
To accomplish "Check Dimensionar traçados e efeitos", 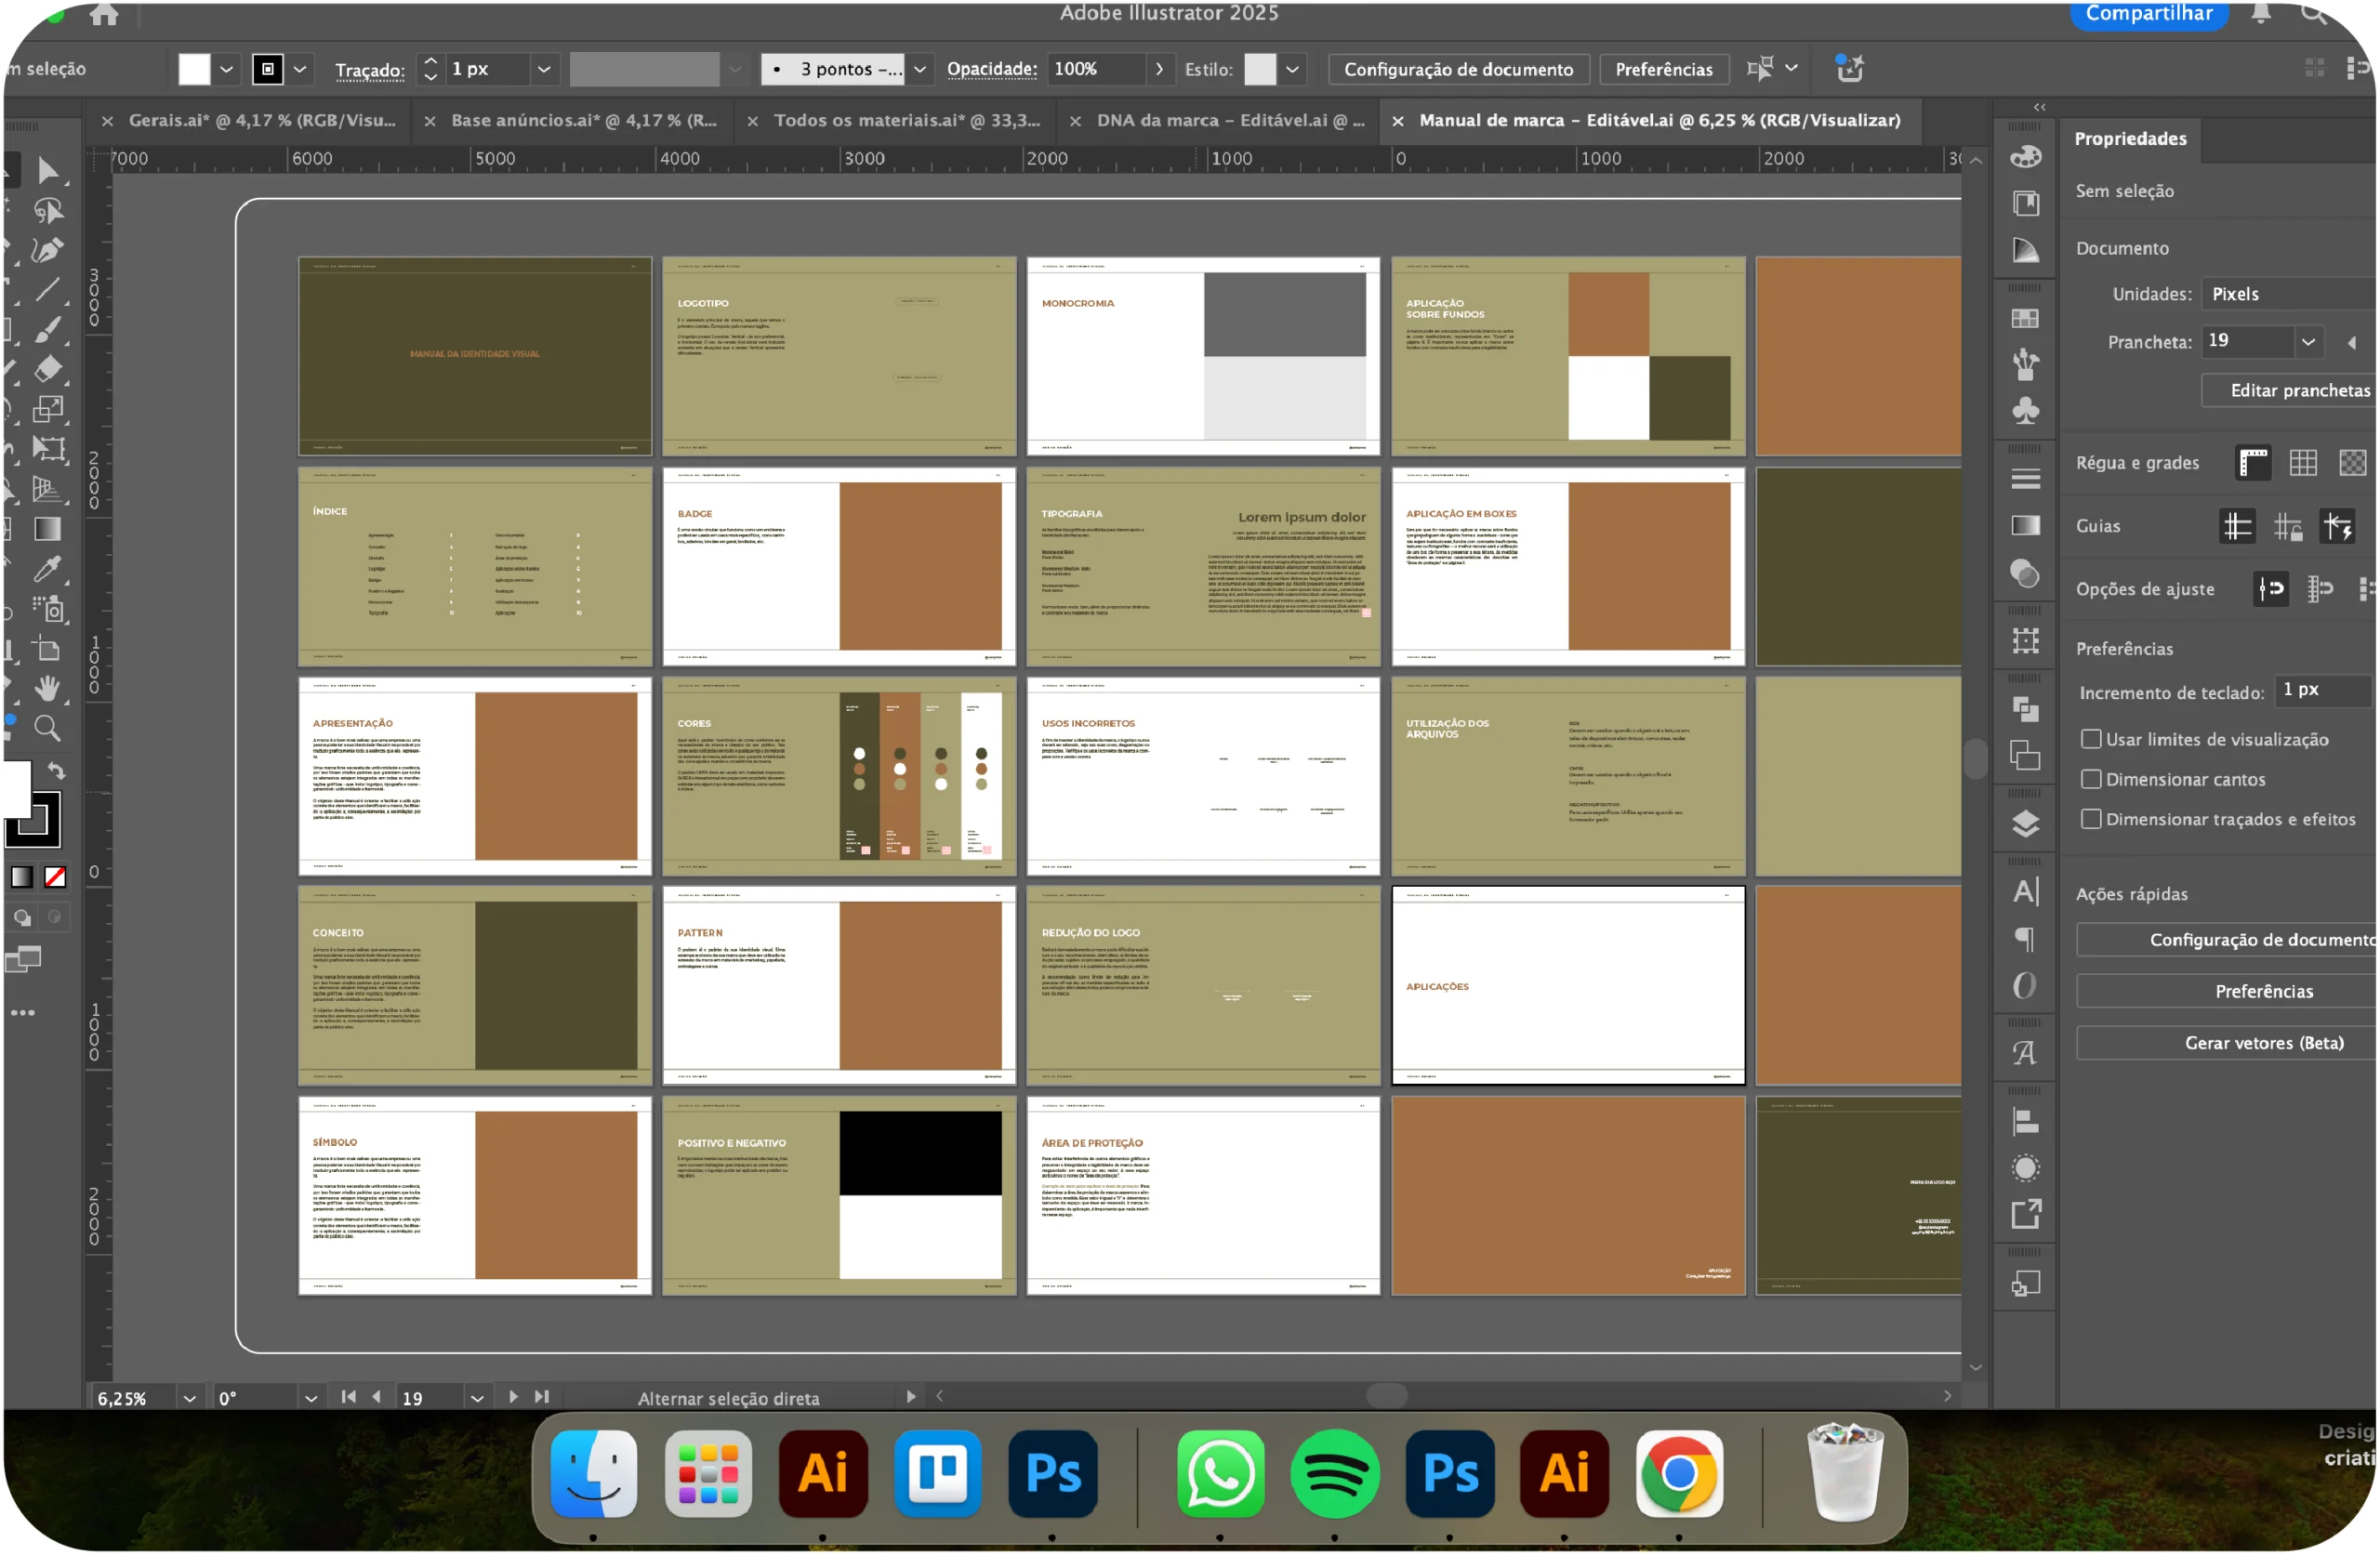I will coord(2091,819).
